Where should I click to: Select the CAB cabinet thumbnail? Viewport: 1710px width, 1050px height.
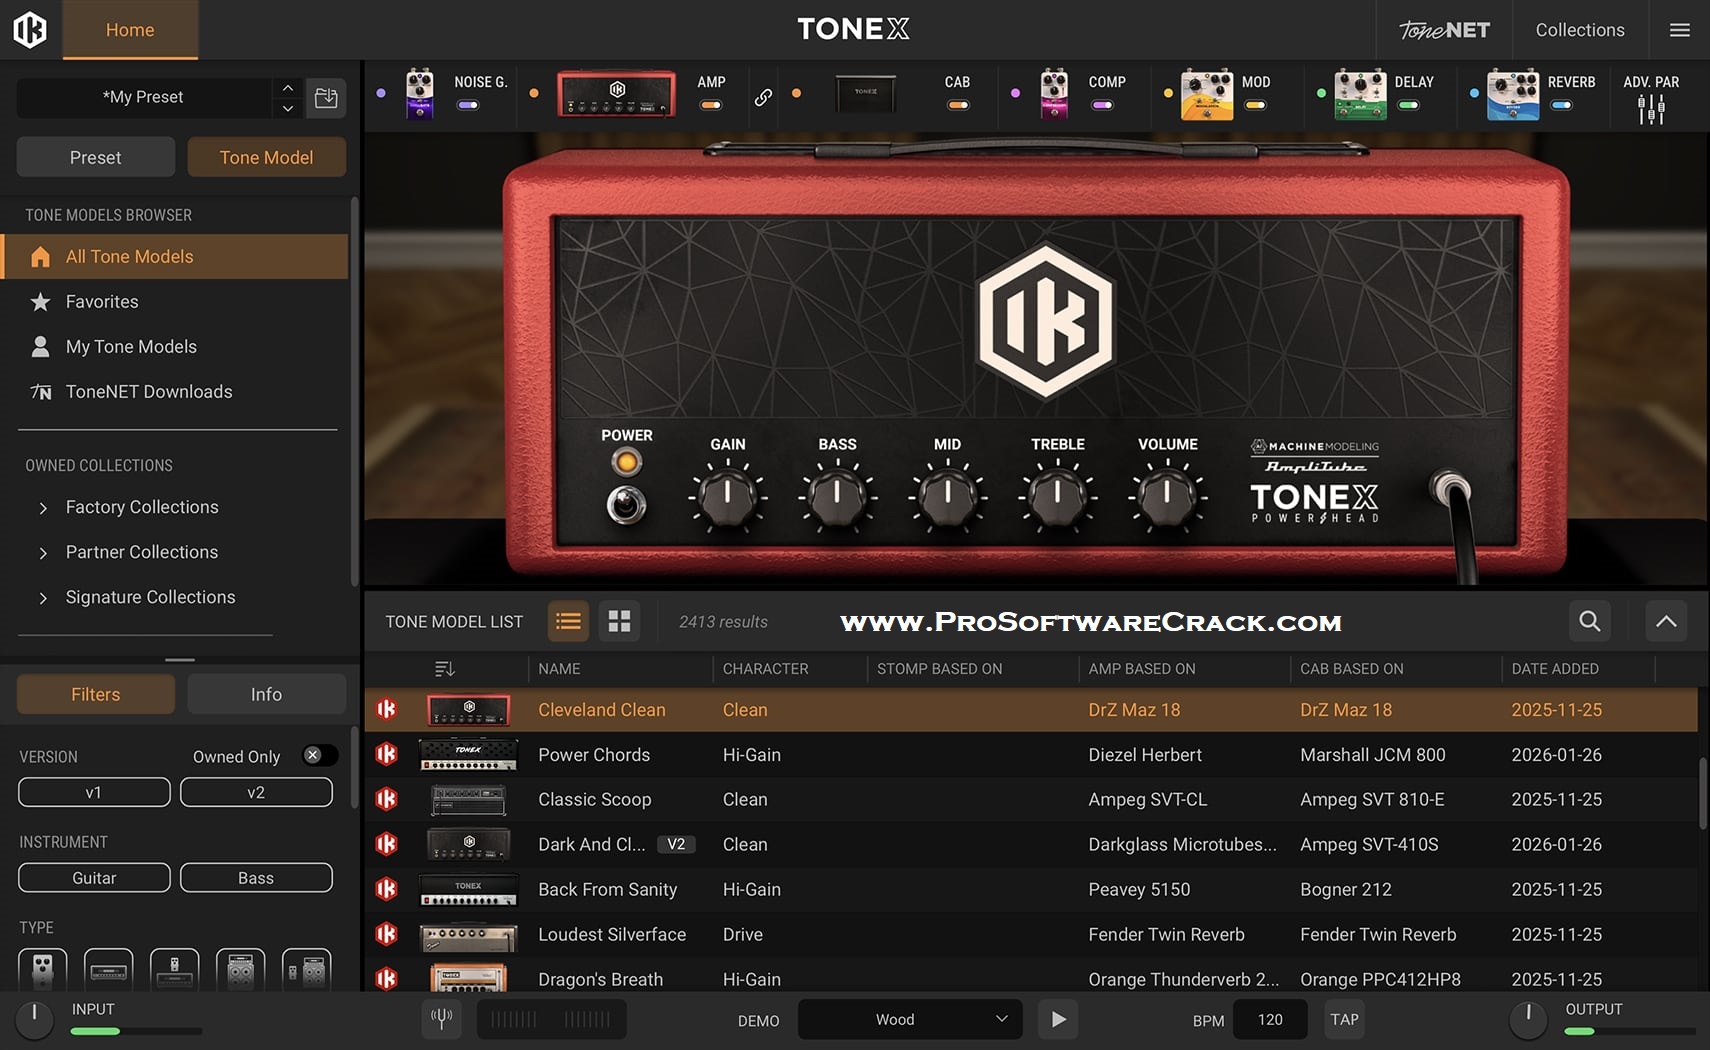866,93
